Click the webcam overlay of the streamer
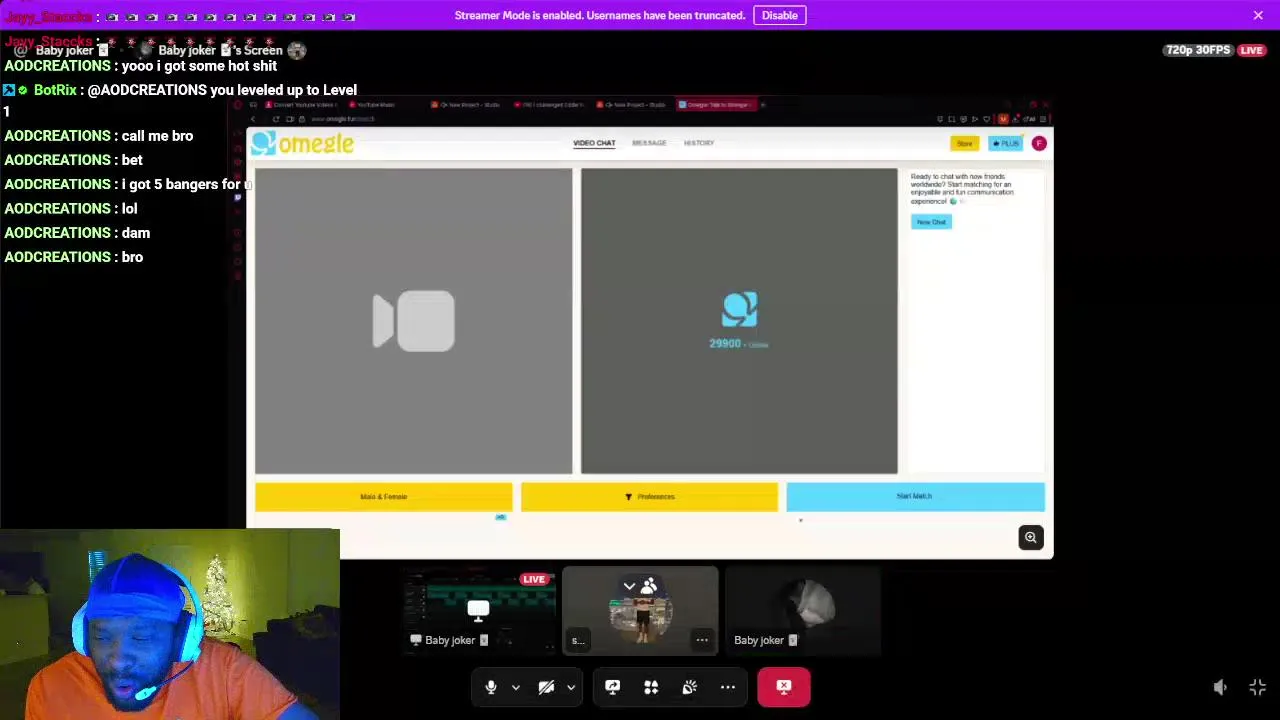 coord(170,624)
